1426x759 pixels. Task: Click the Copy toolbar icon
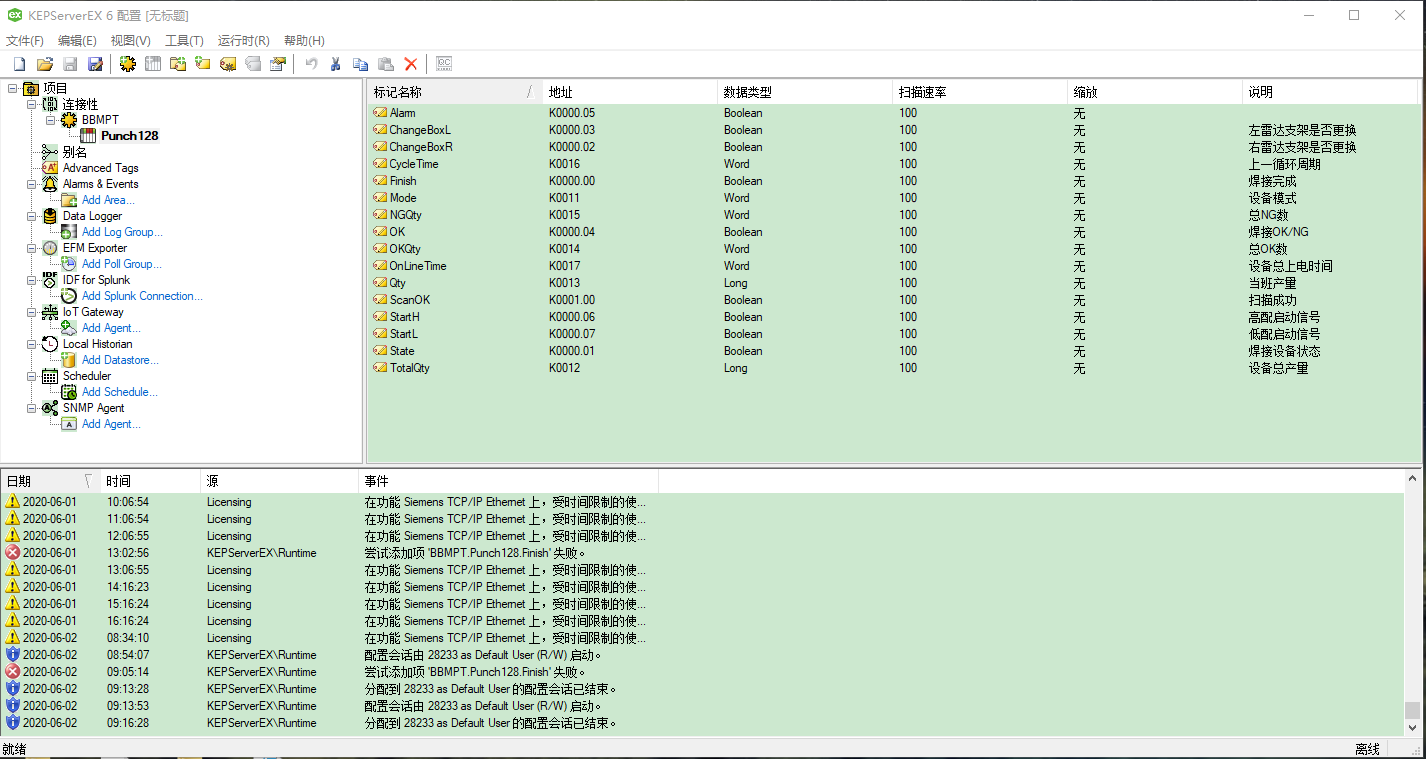click(361, 64)
